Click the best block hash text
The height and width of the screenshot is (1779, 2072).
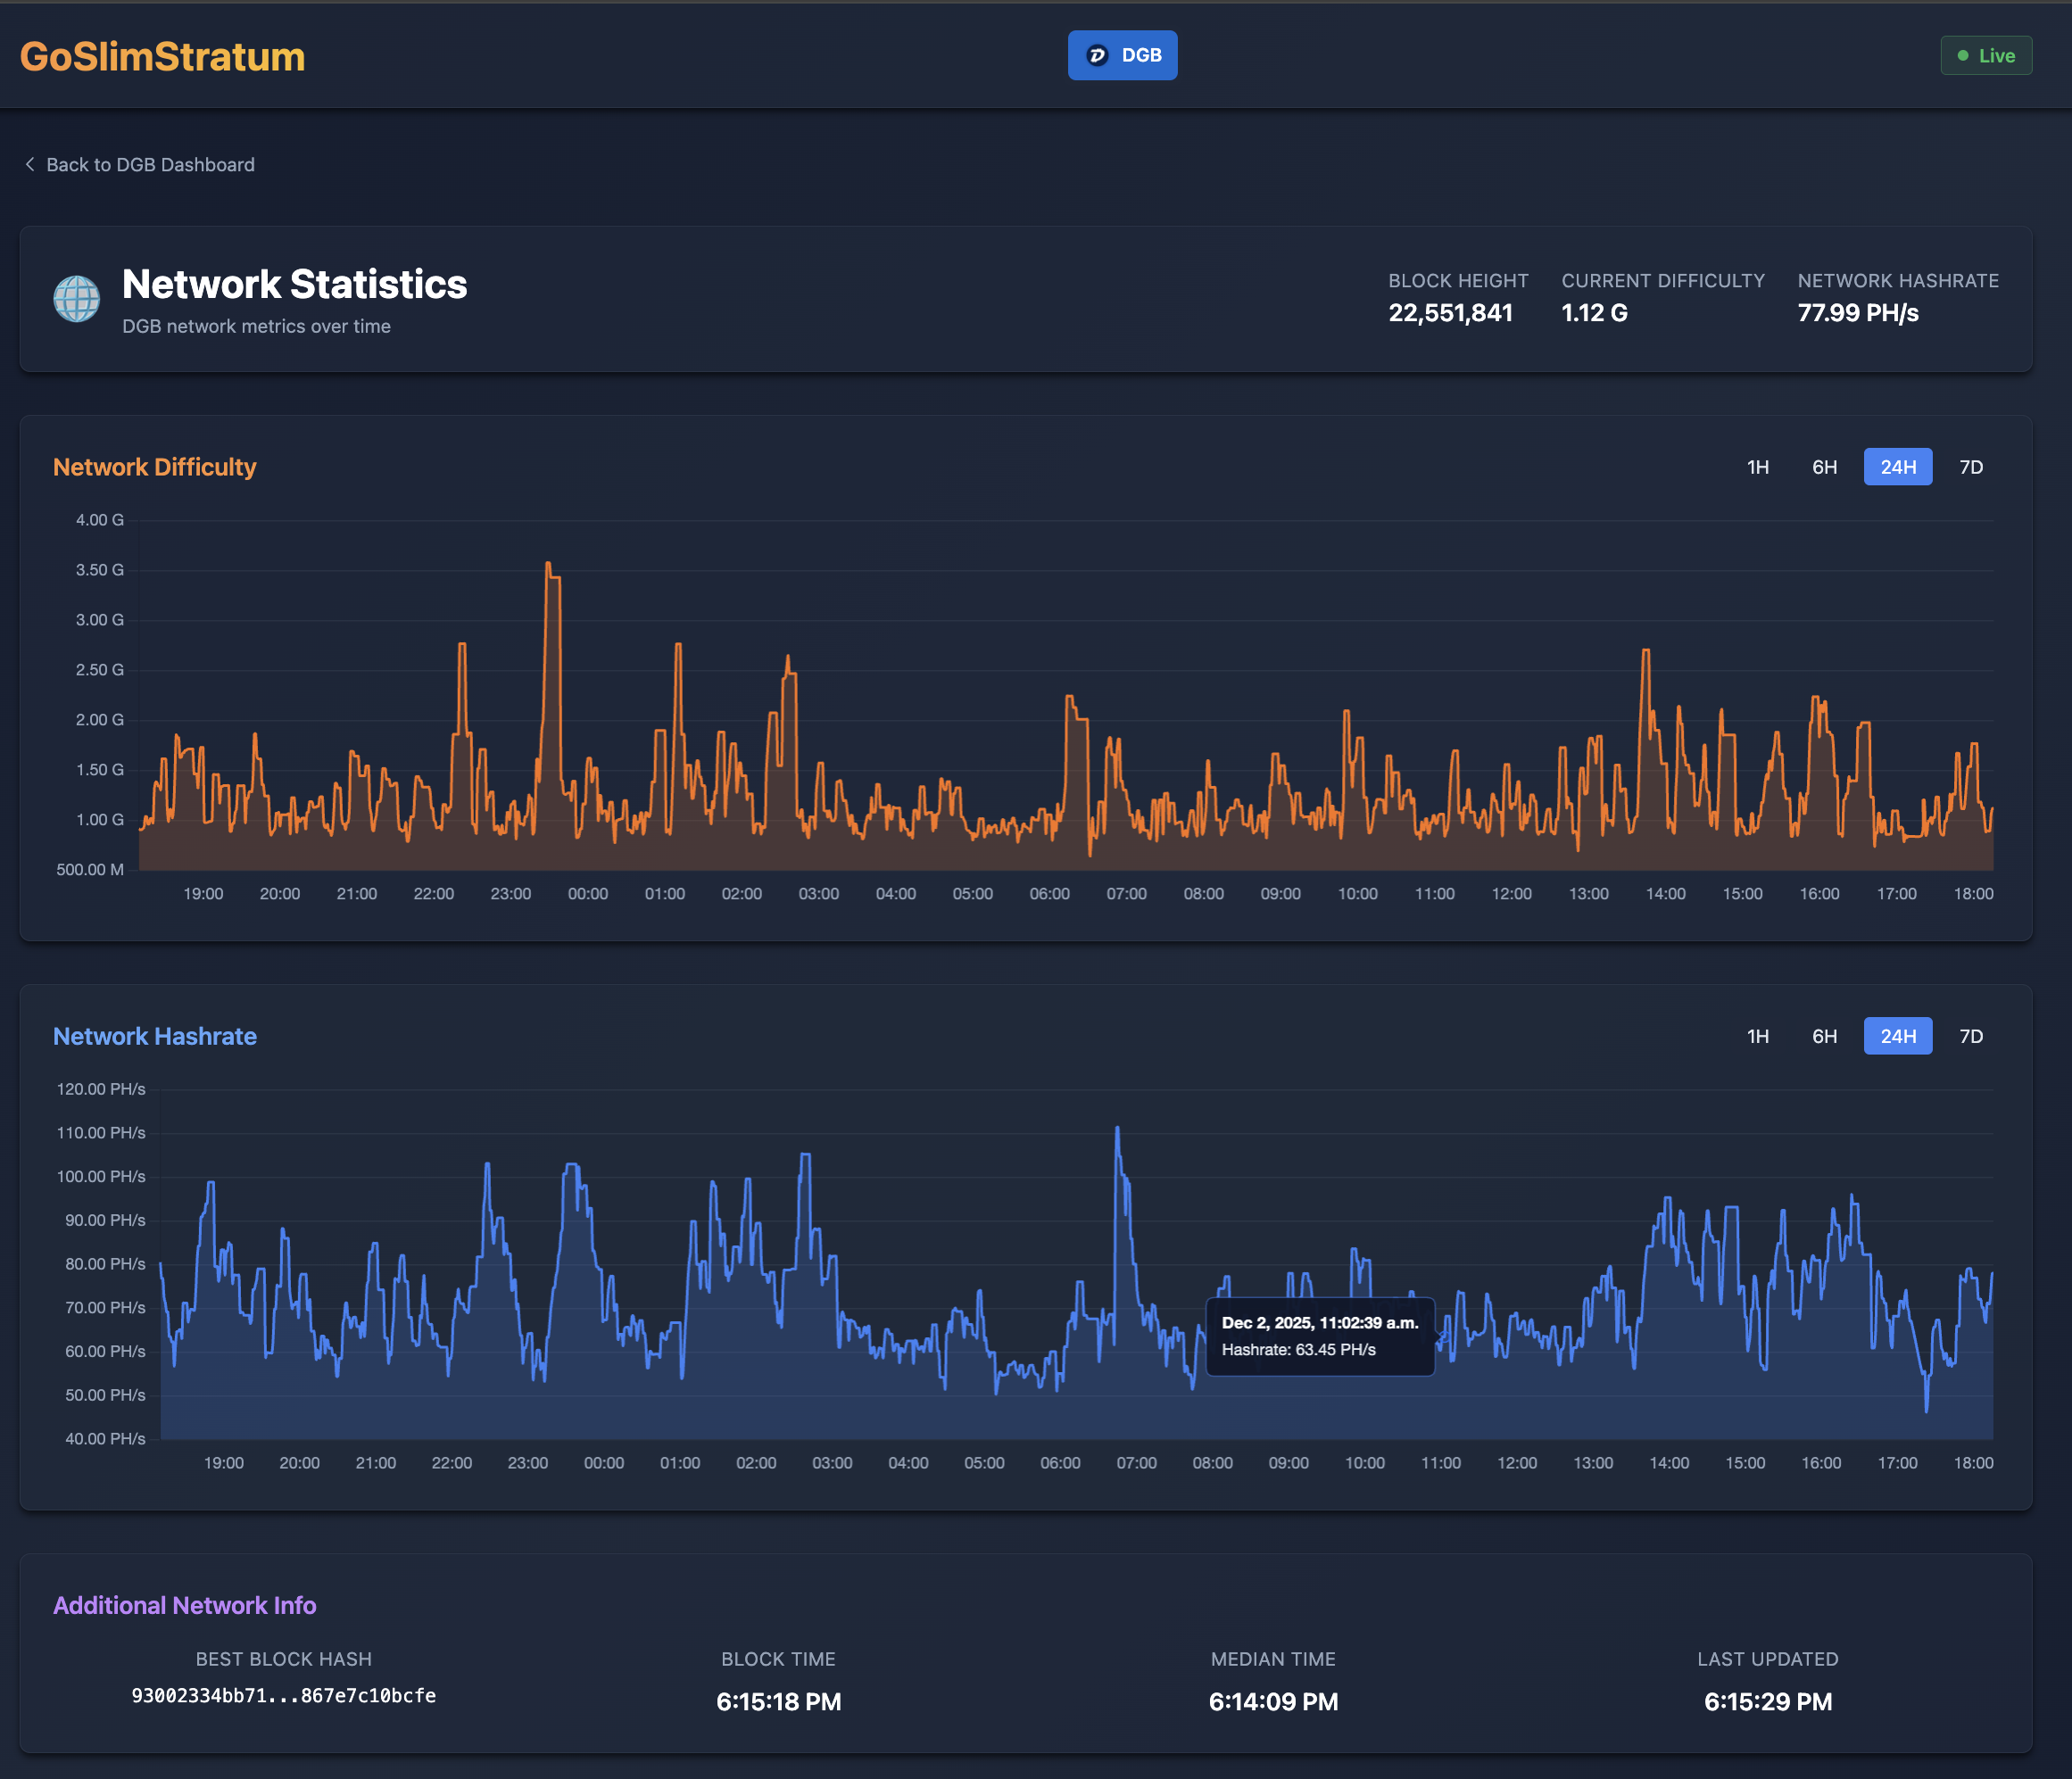284,1695
